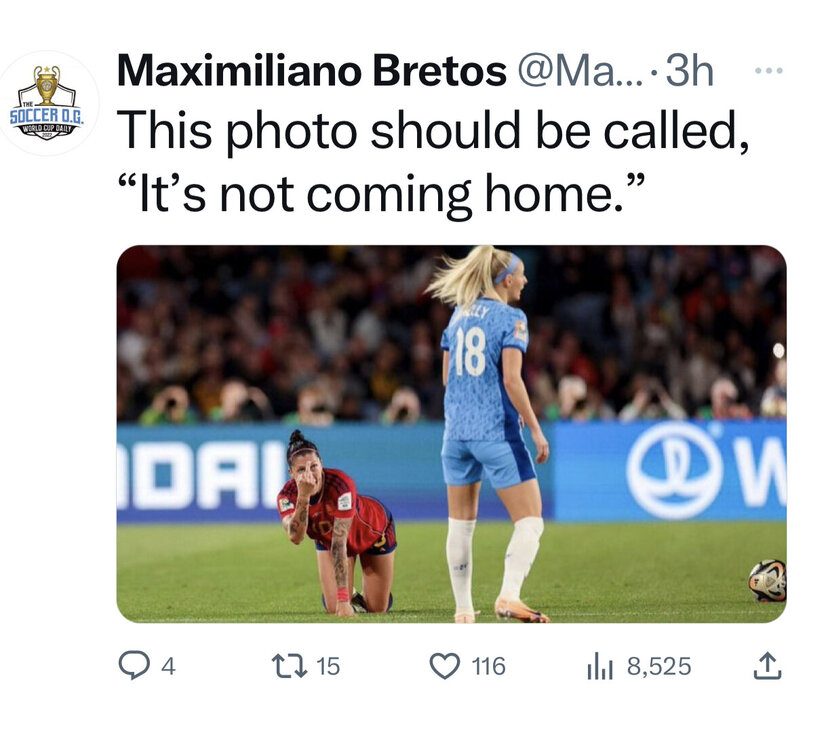Open the view analytics bar chart icon
The height and width of the screenshot is (750, 828).
tap(599, 666)
